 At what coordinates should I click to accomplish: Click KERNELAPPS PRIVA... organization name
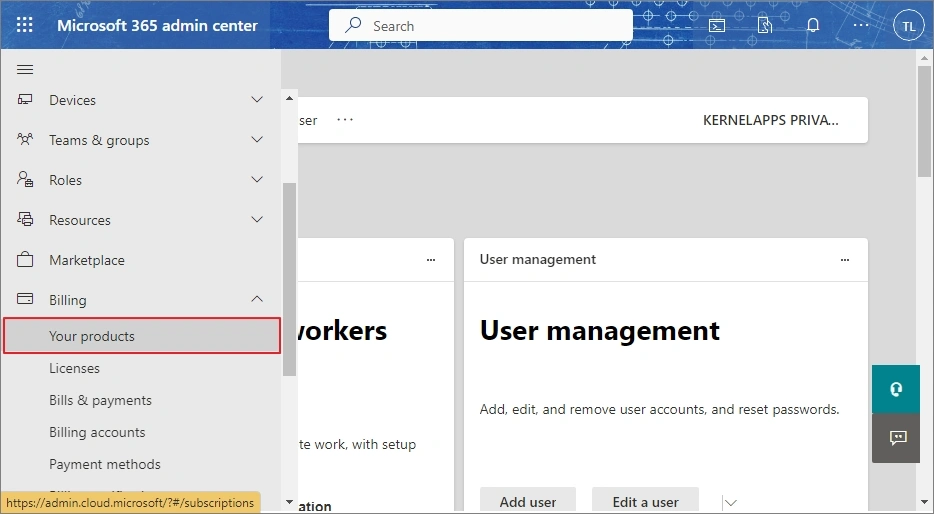[770, 120]
